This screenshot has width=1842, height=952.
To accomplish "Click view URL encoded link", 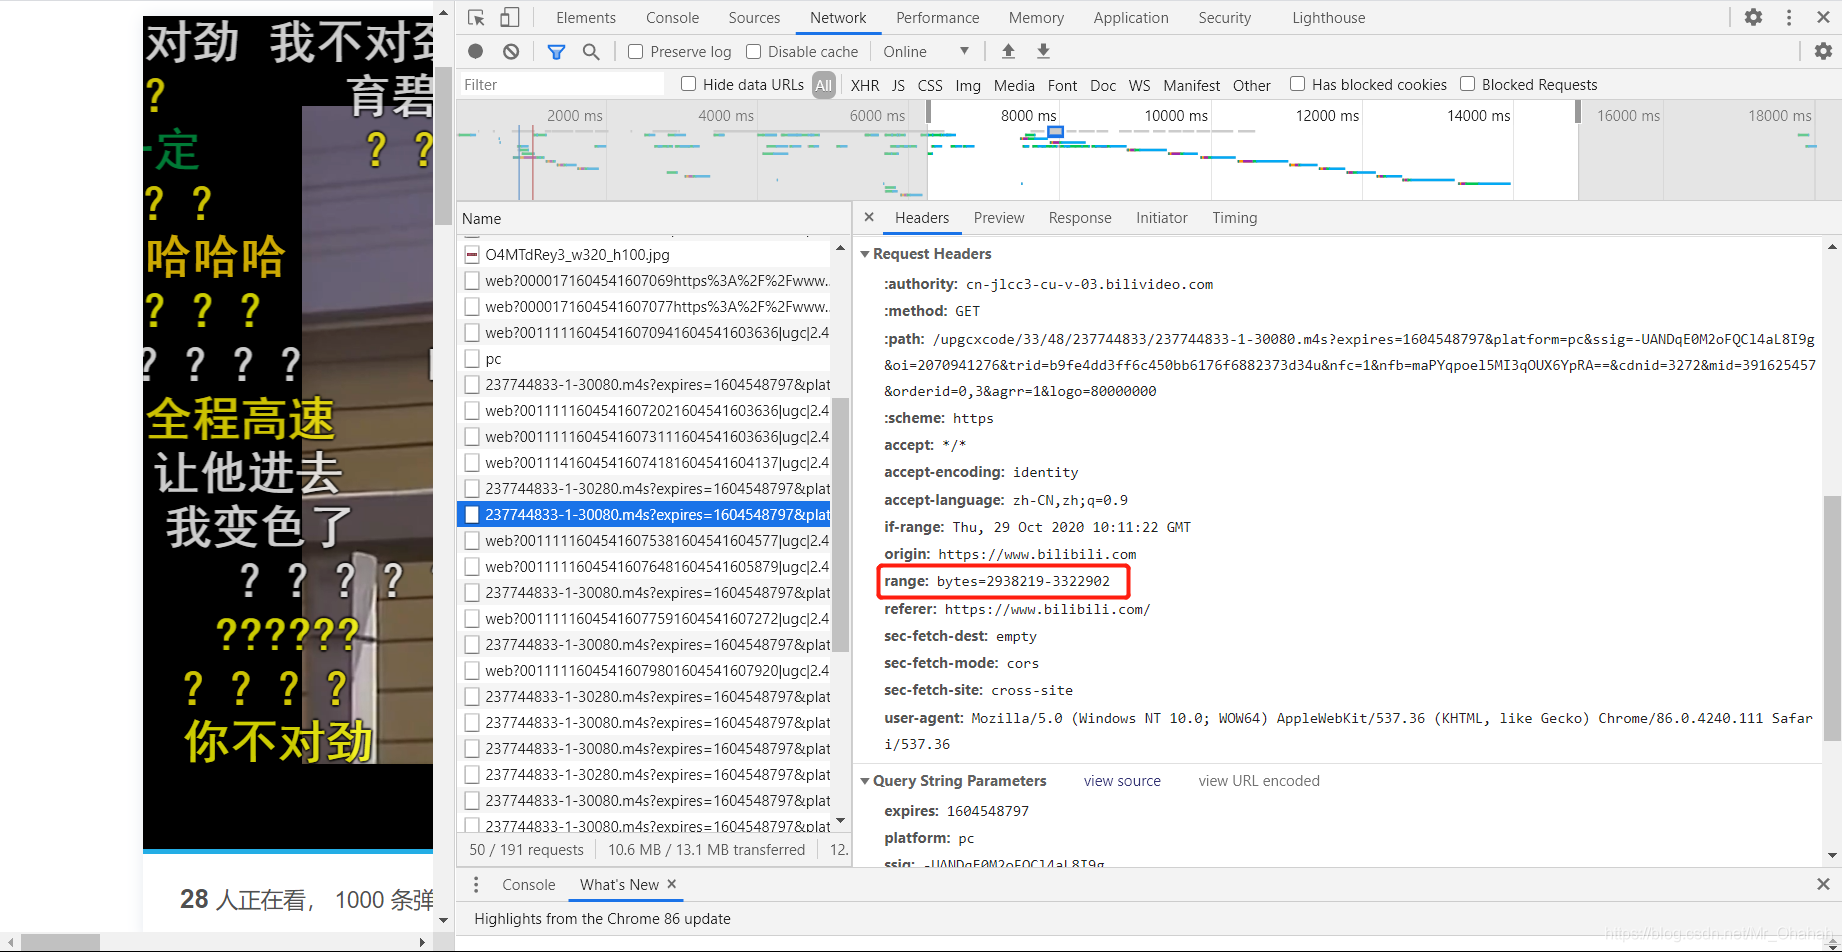I will click(1259, 781).
